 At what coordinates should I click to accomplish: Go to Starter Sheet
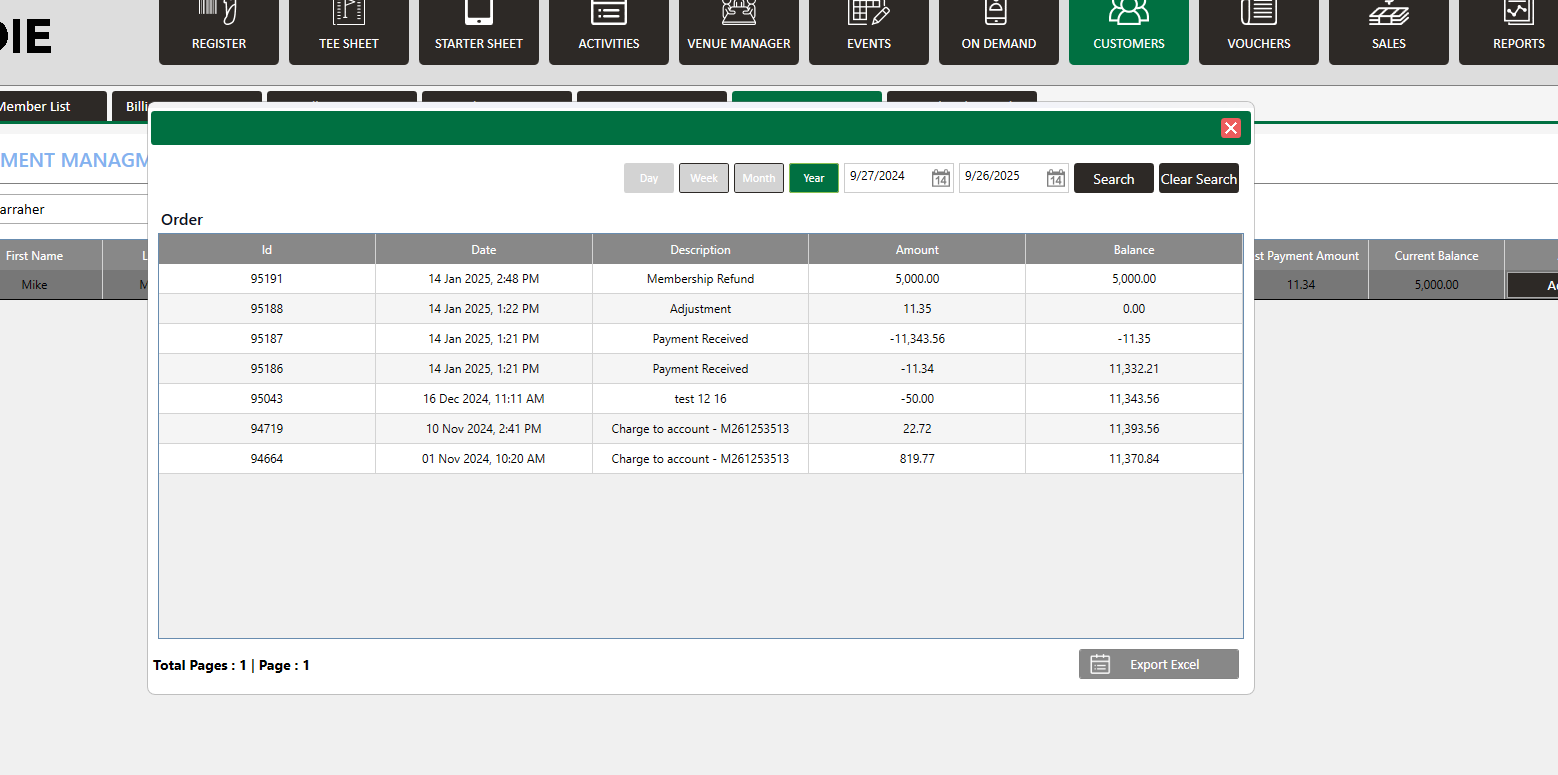pyautogui.click(x=479, y=32)
